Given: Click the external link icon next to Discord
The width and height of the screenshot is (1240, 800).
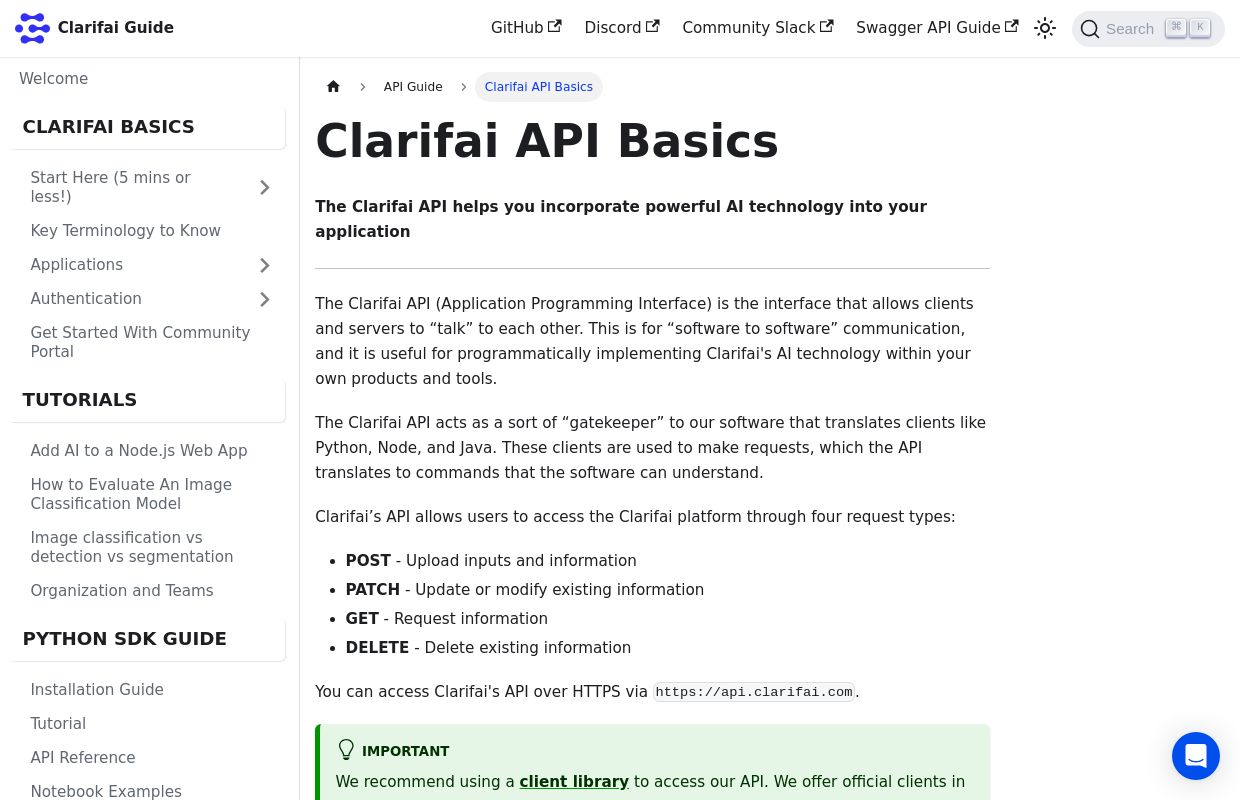Looking at the screenshot, I should [652, 27].
